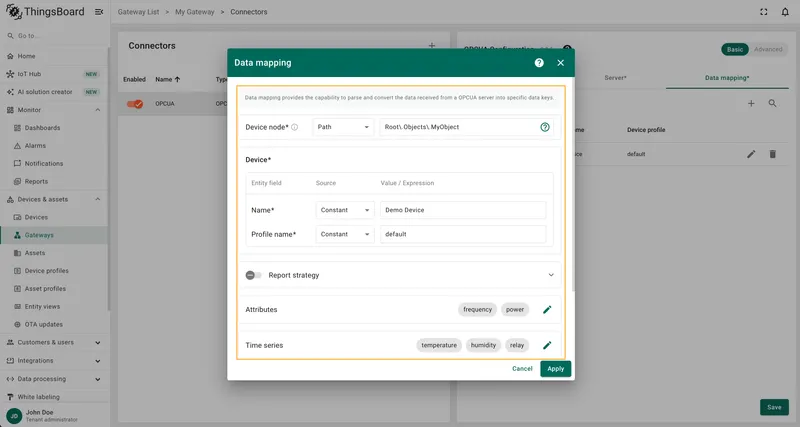Open the notifications bell icon

(x=785, y=12)
